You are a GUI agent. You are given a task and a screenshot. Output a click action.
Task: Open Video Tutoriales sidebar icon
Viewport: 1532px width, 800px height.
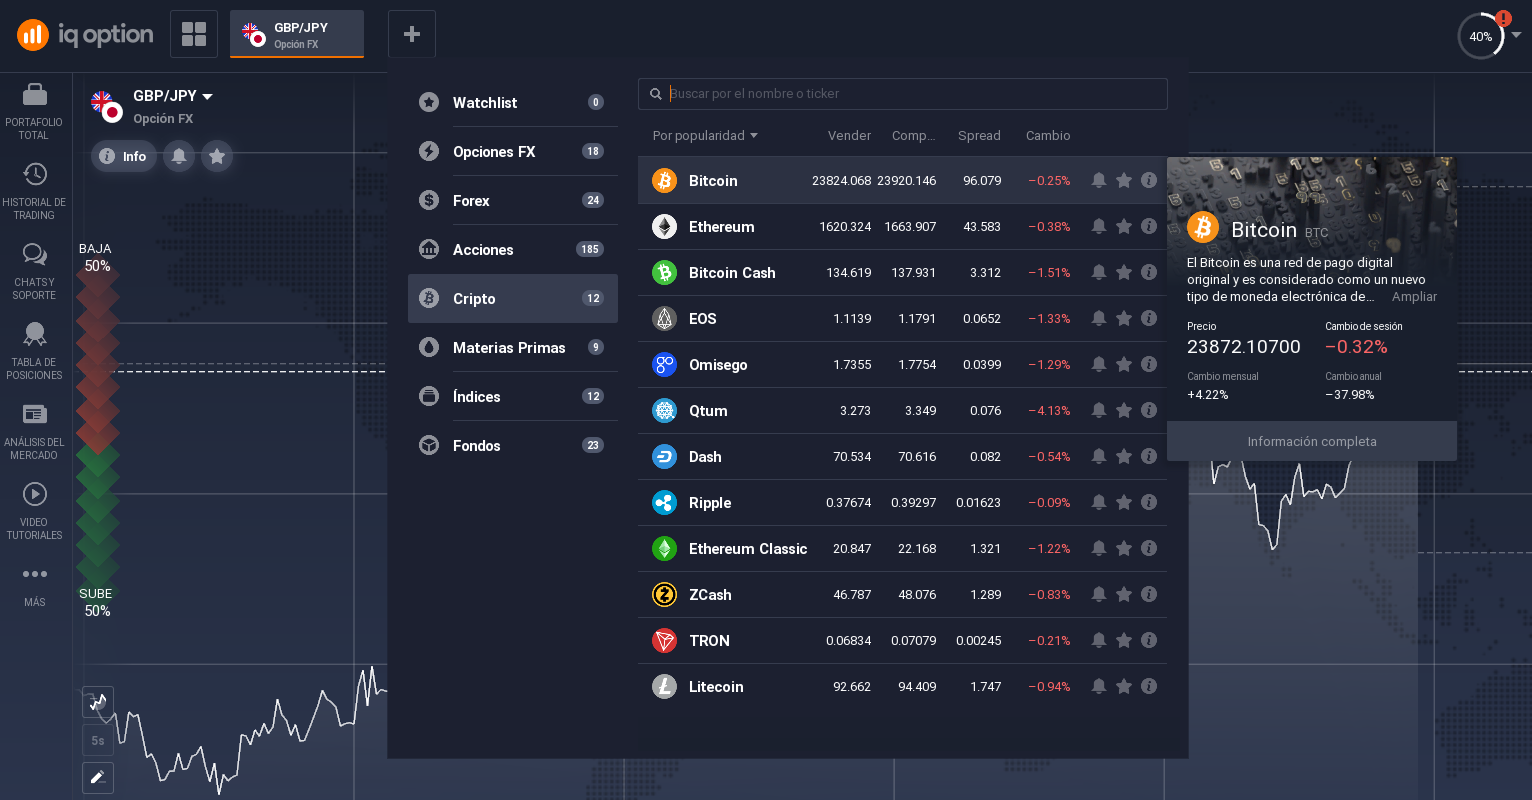point(34,512)
